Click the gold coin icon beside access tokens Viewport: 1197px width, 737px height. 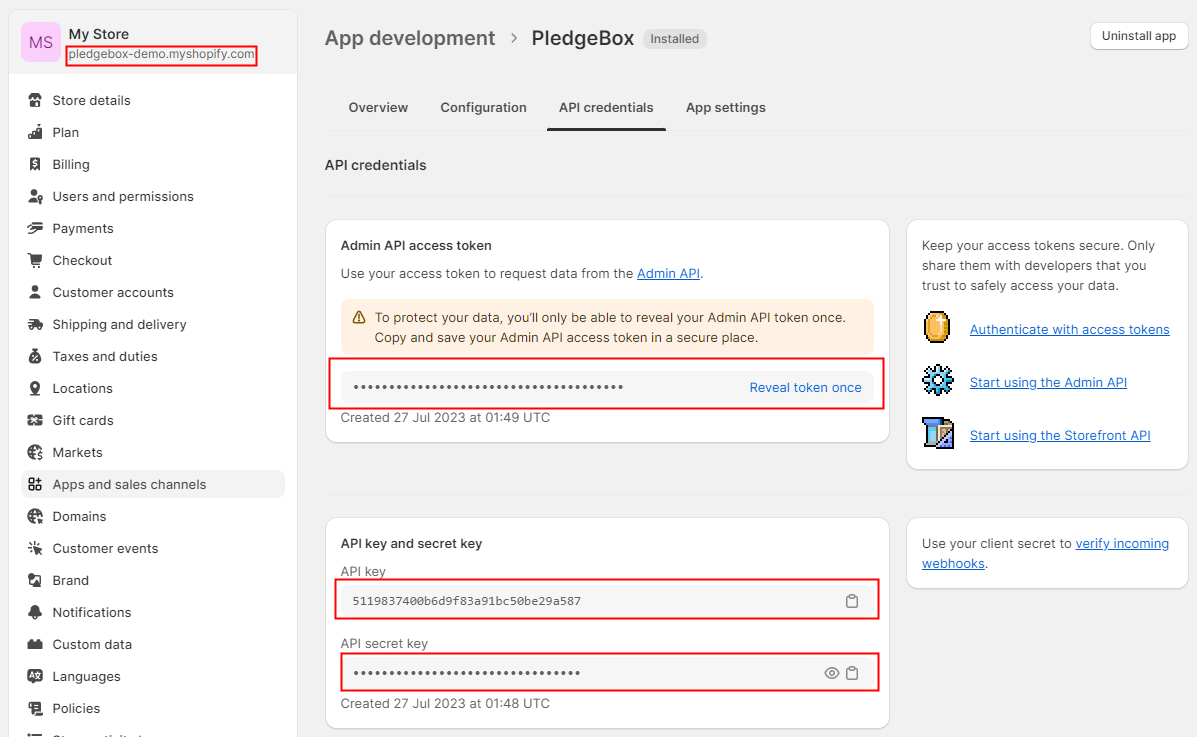pyautogui.click(x=937, y=328)
